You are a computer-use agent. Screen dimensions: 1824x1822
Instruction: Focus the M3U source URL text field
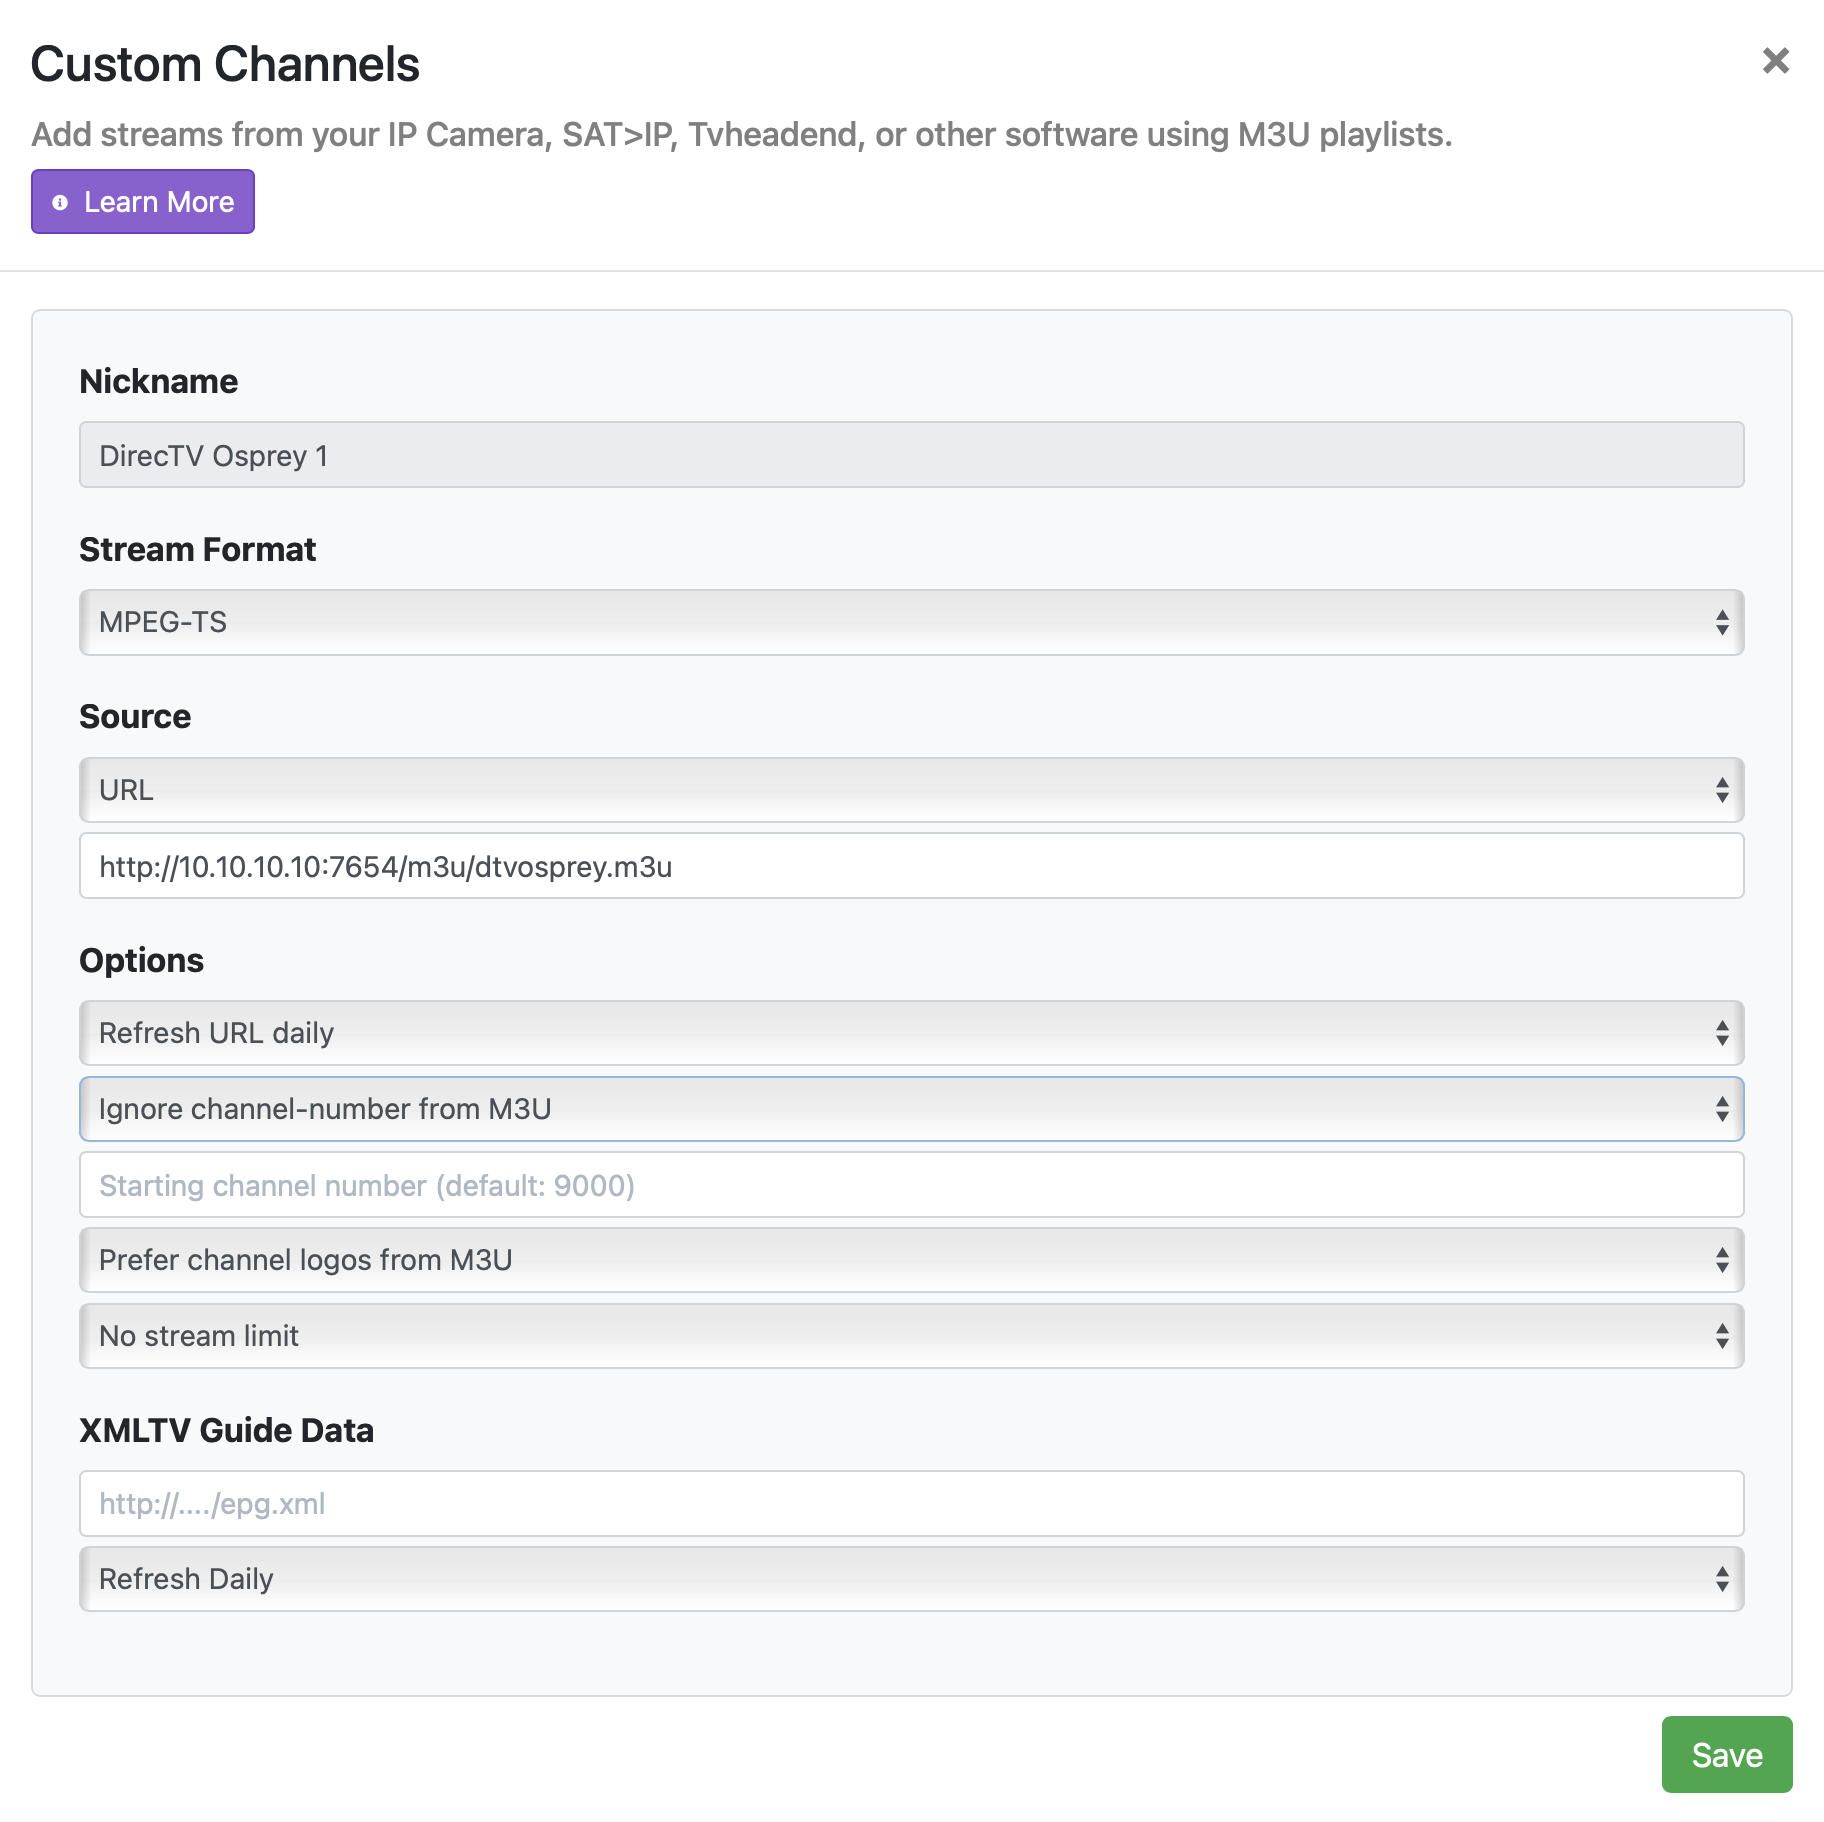910,866
